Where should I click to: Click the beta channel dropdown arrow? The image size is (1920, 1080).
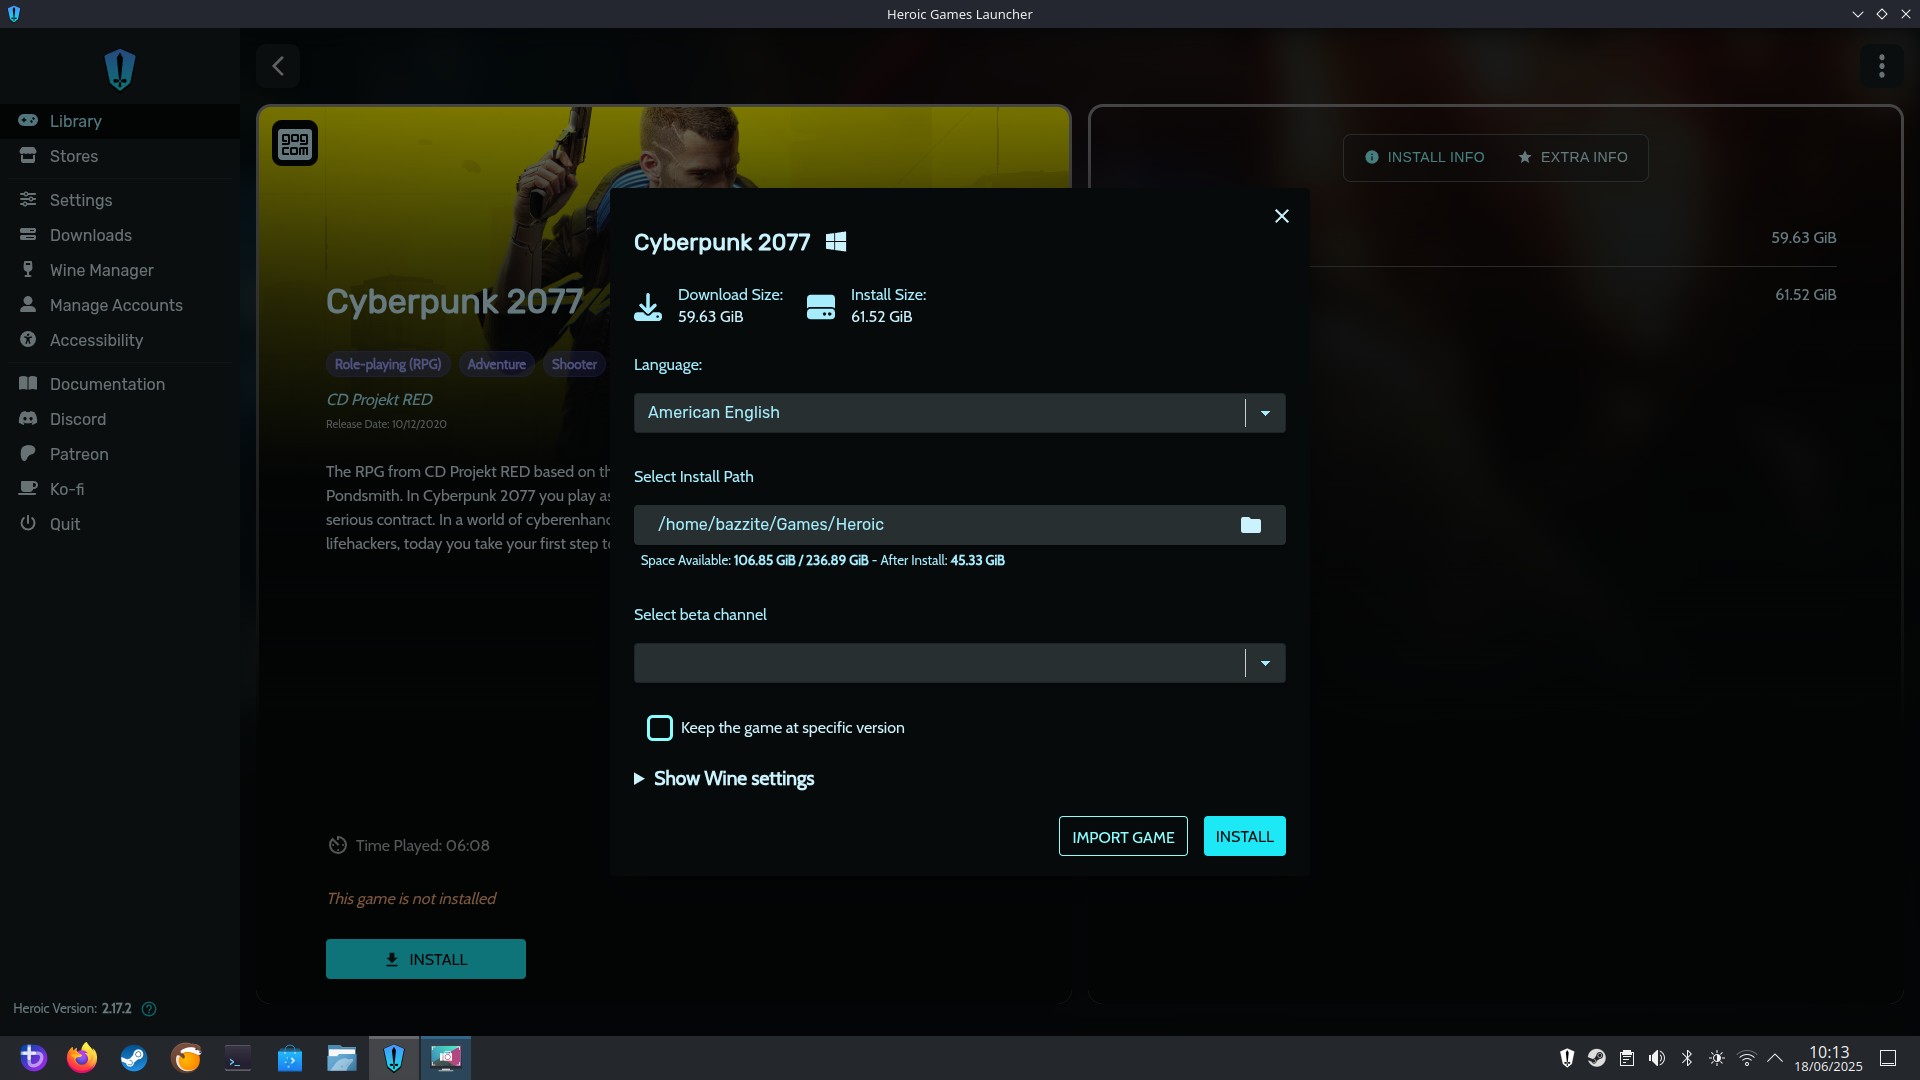click(x=1265, y=663)
